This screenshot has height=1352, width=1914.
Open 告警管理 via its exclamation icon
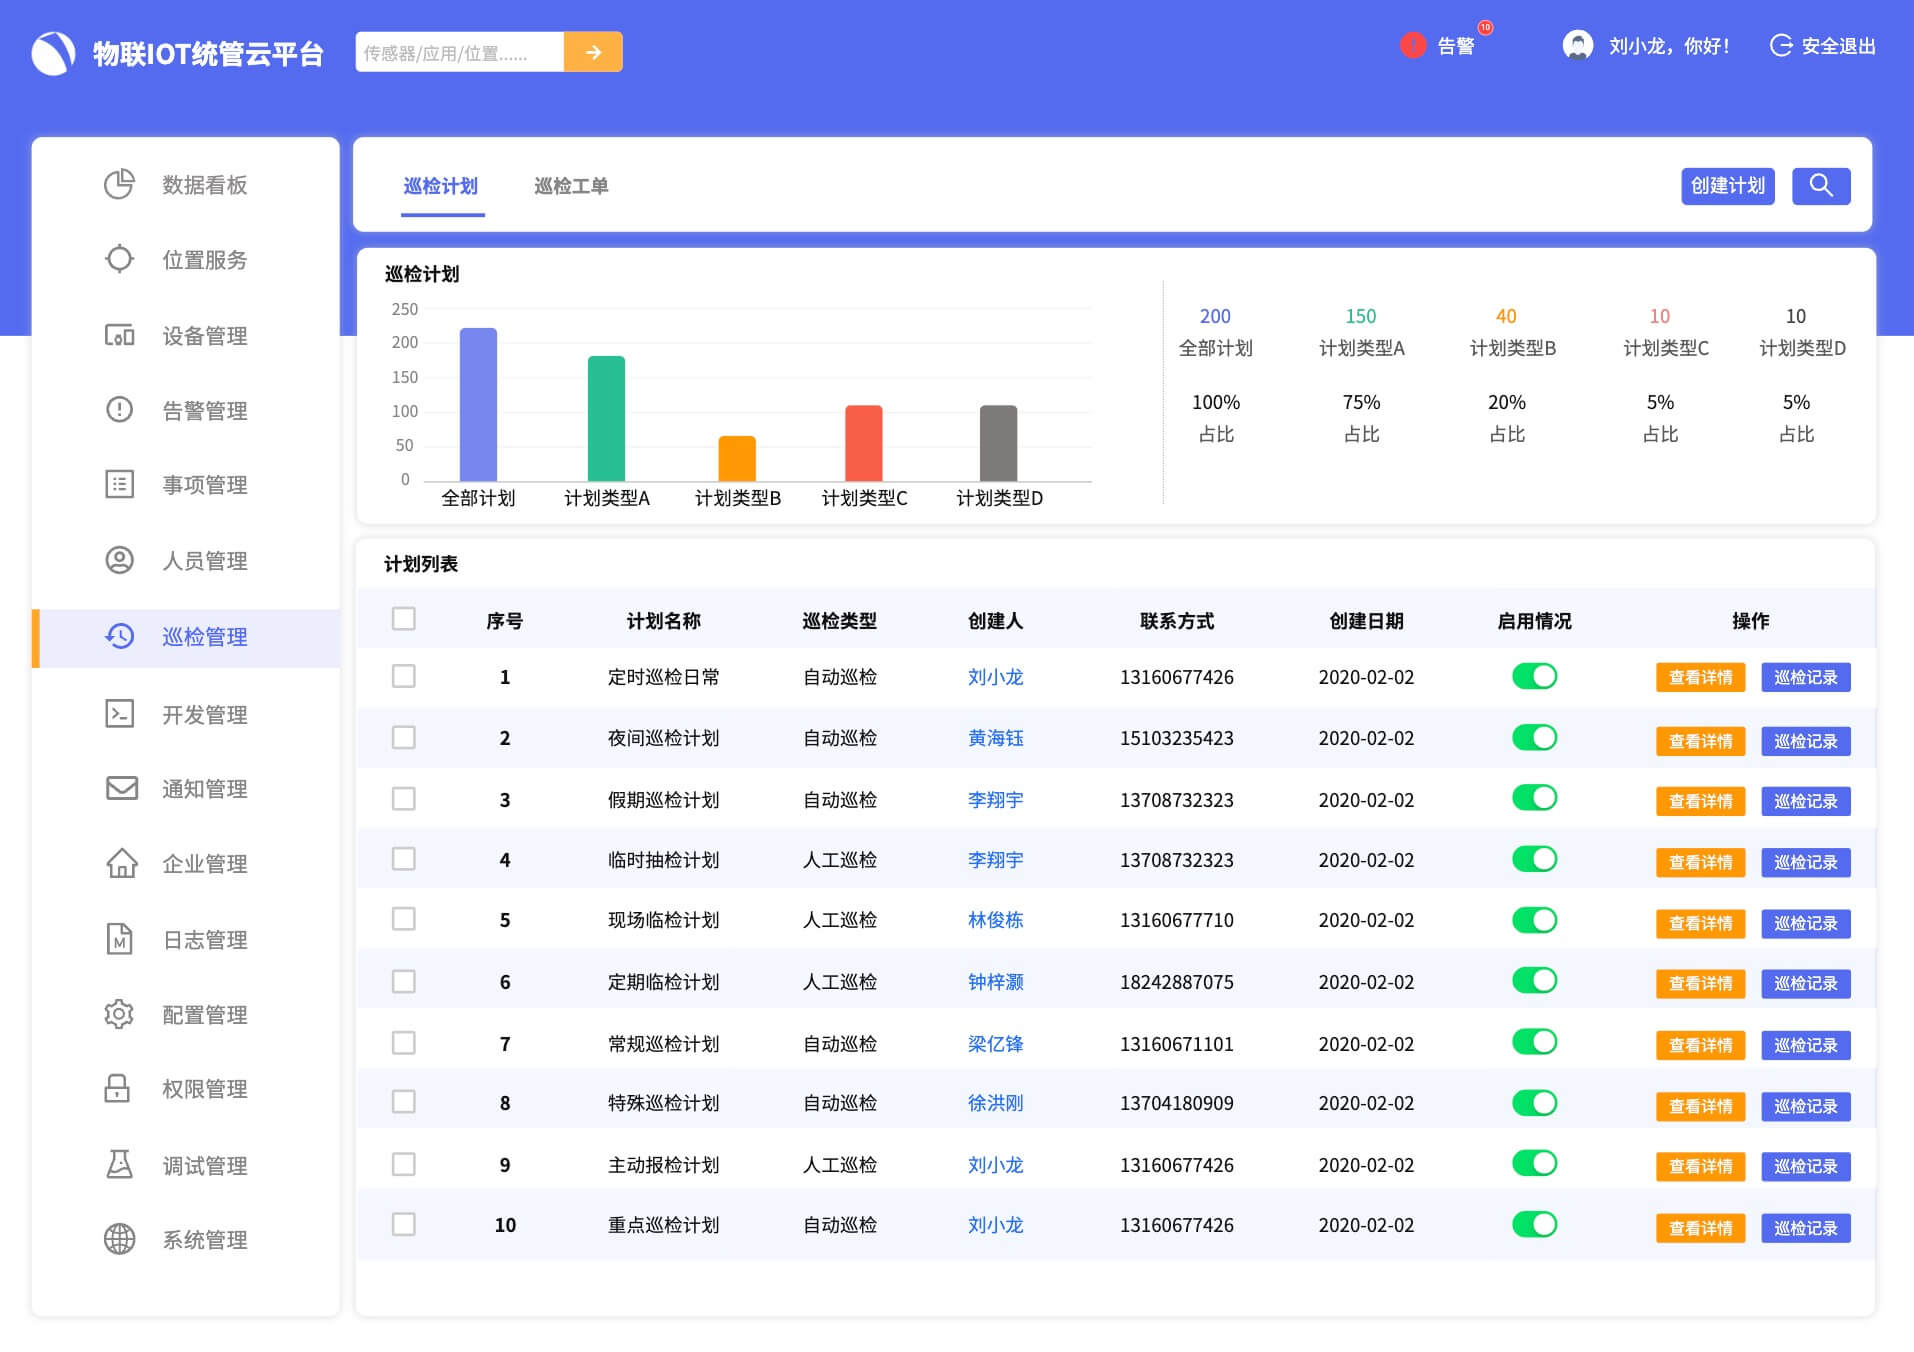[119, 410]
